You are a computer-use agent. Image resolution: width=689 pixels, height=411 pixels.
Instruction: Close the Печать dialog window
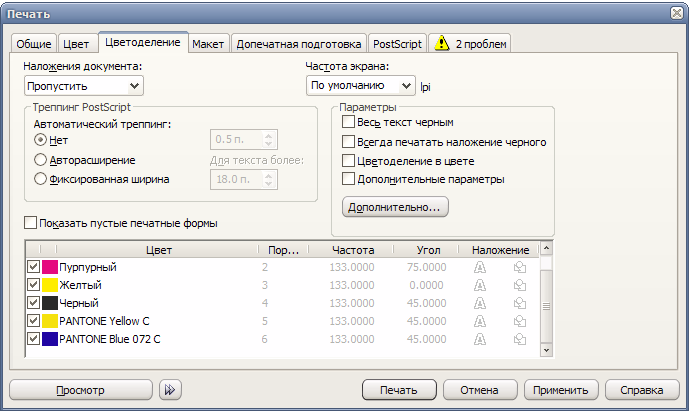click(674, 12)
